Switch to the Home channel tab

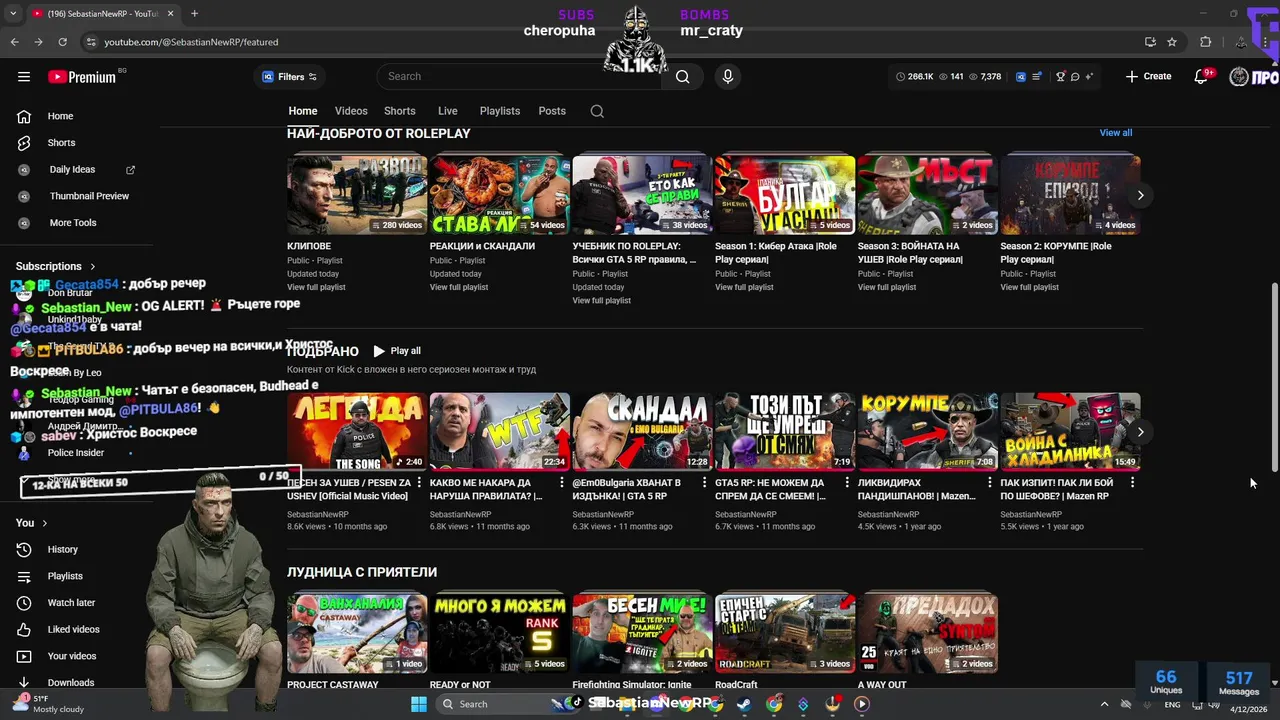point(303,111)
